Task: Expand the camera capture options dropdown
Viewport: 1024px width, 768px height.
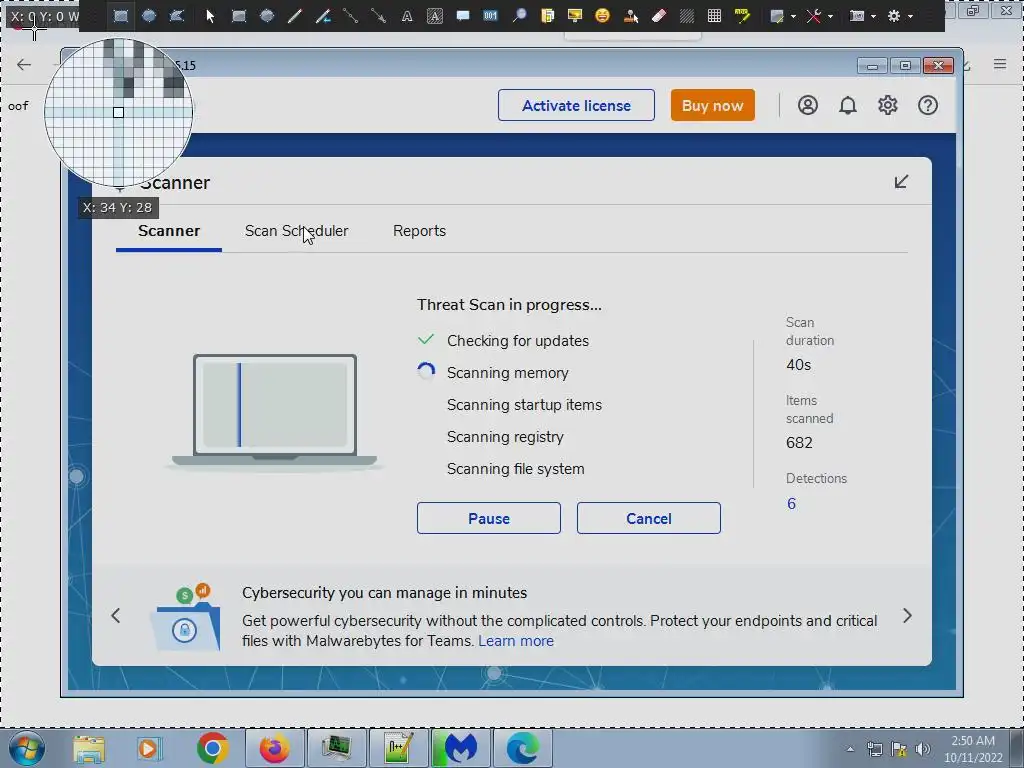Action: (x=862, y=16)
